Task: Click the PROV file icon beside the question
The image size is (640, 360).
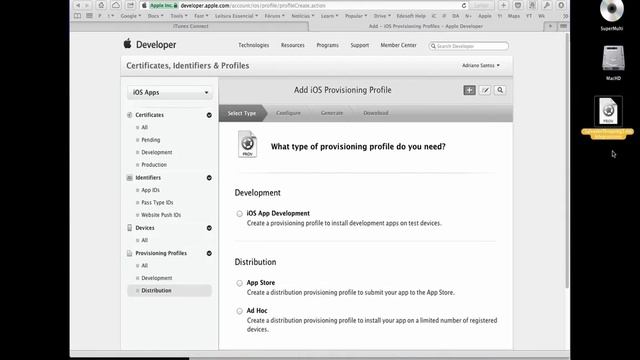Action: [247, 144]
